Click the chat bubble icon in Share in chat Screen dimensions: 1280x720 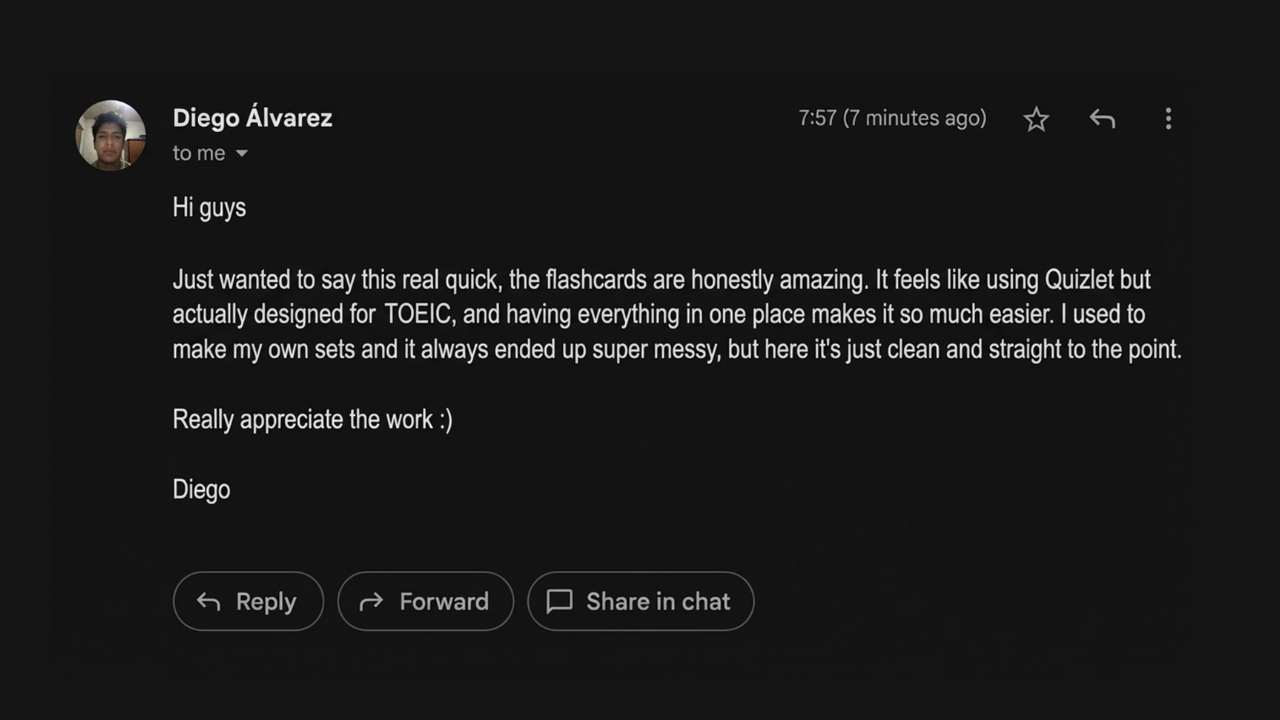560,601
